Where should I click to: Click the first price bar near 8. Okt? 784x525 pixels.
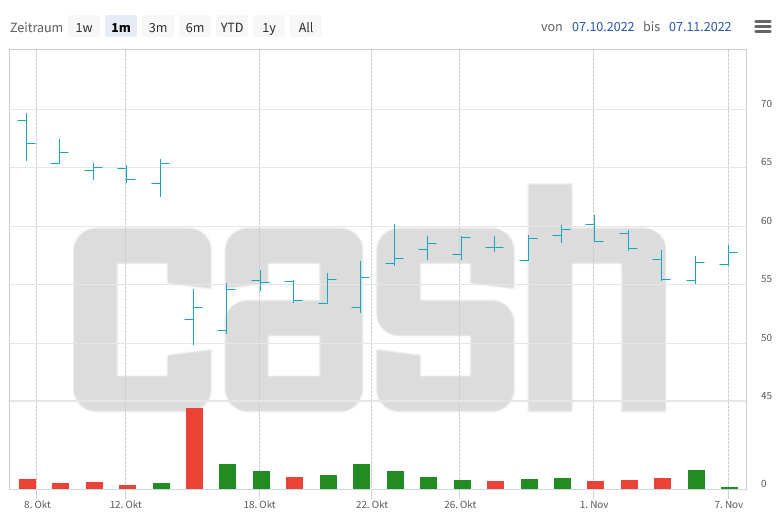(x=26, y=137)
